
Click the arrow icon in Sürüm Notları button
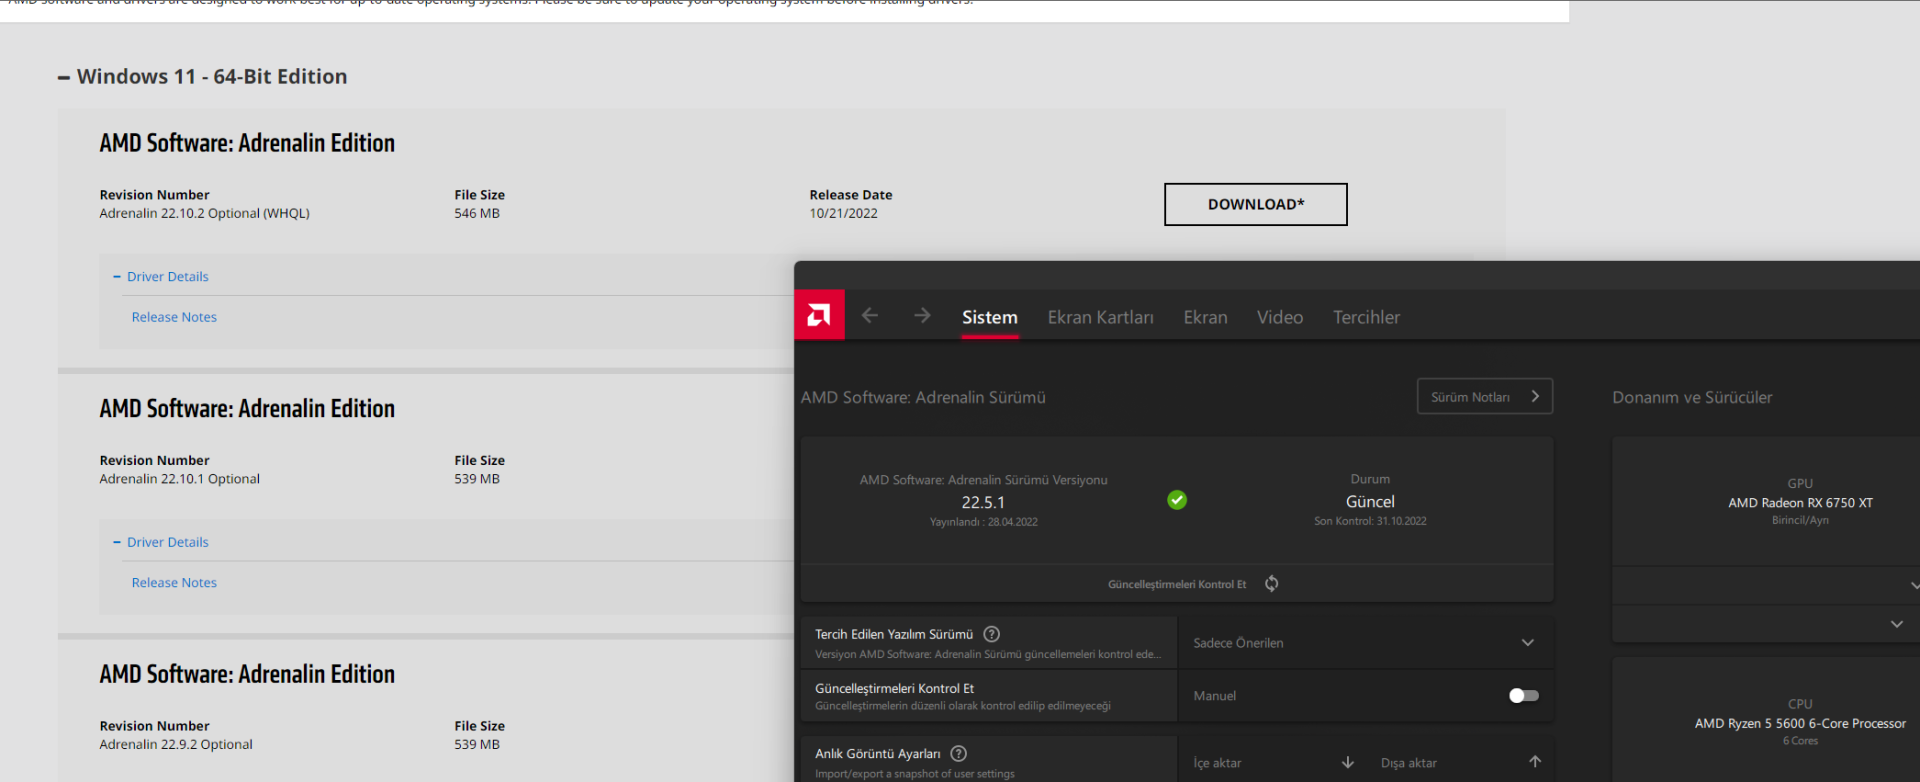click(1535, 397)
